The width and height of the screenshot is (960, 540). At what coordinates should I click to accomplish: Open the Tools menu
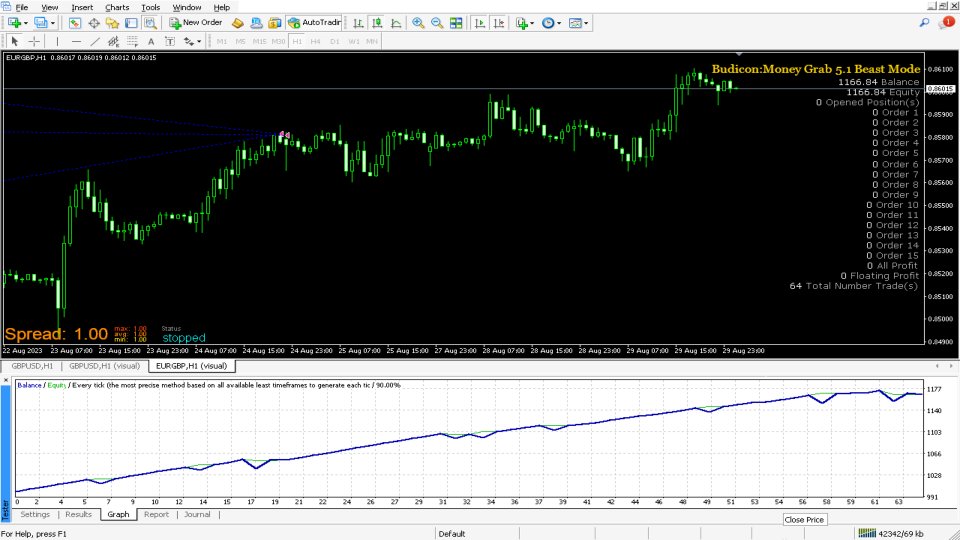click(151, 7)
